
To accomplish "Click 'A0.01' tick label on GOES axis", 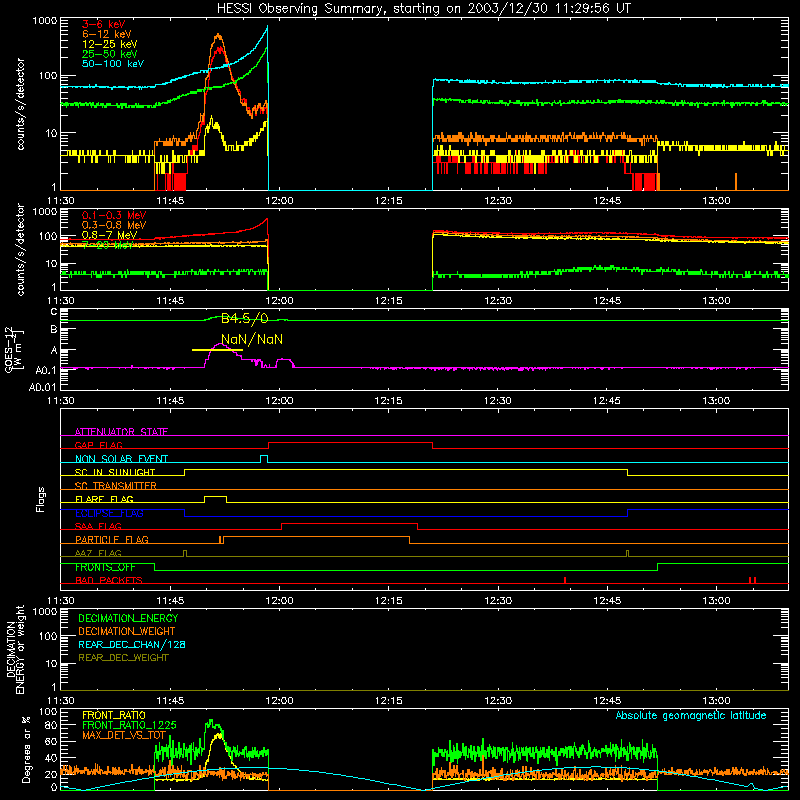I will [x=42, y=388].
